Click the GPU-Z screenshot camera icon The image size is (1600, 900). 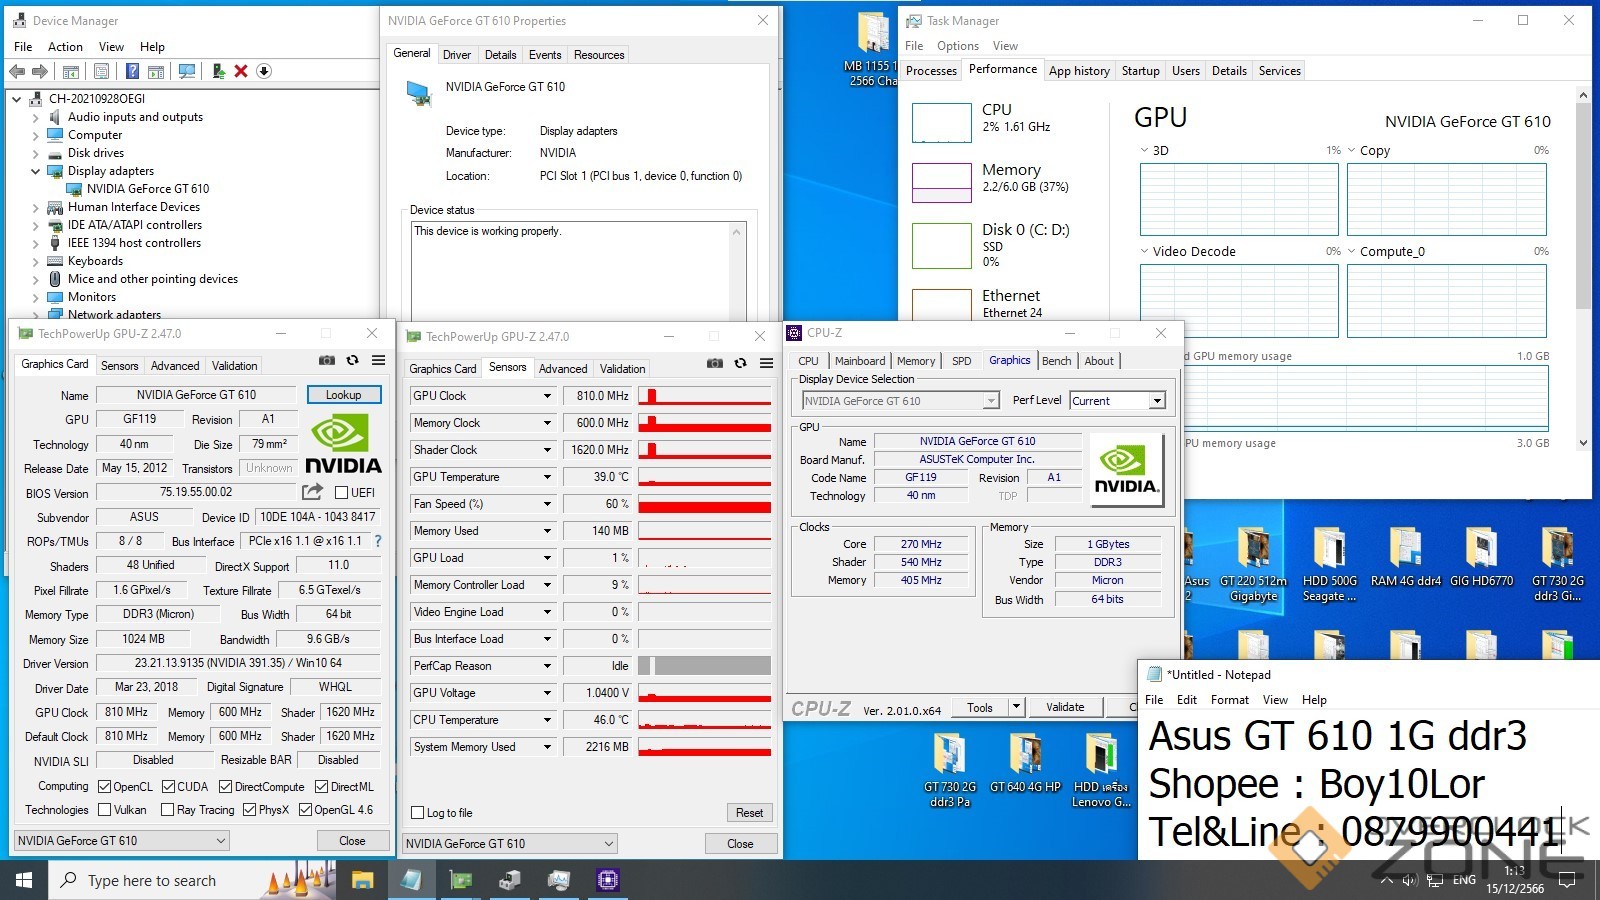(327, 361)
